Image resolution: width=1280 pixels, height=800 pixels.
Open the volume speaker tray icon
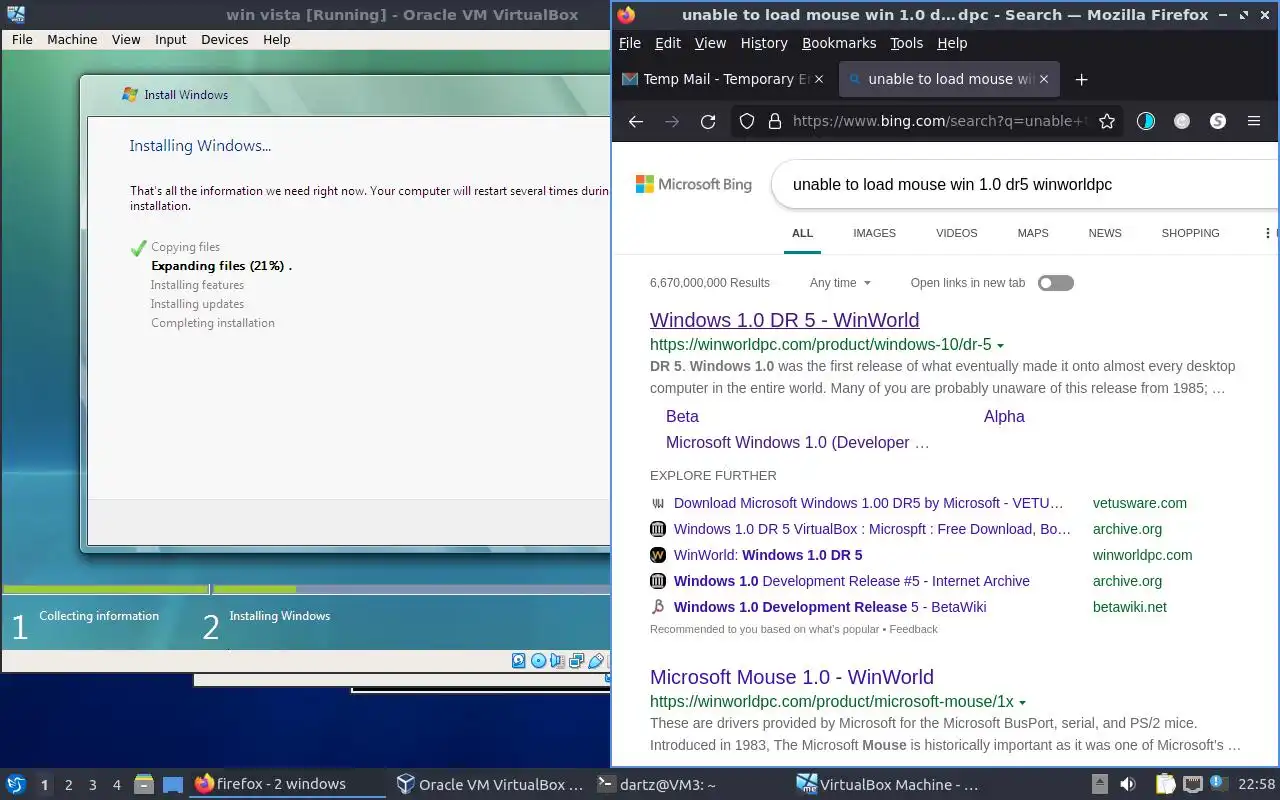tap(1128, 784)
